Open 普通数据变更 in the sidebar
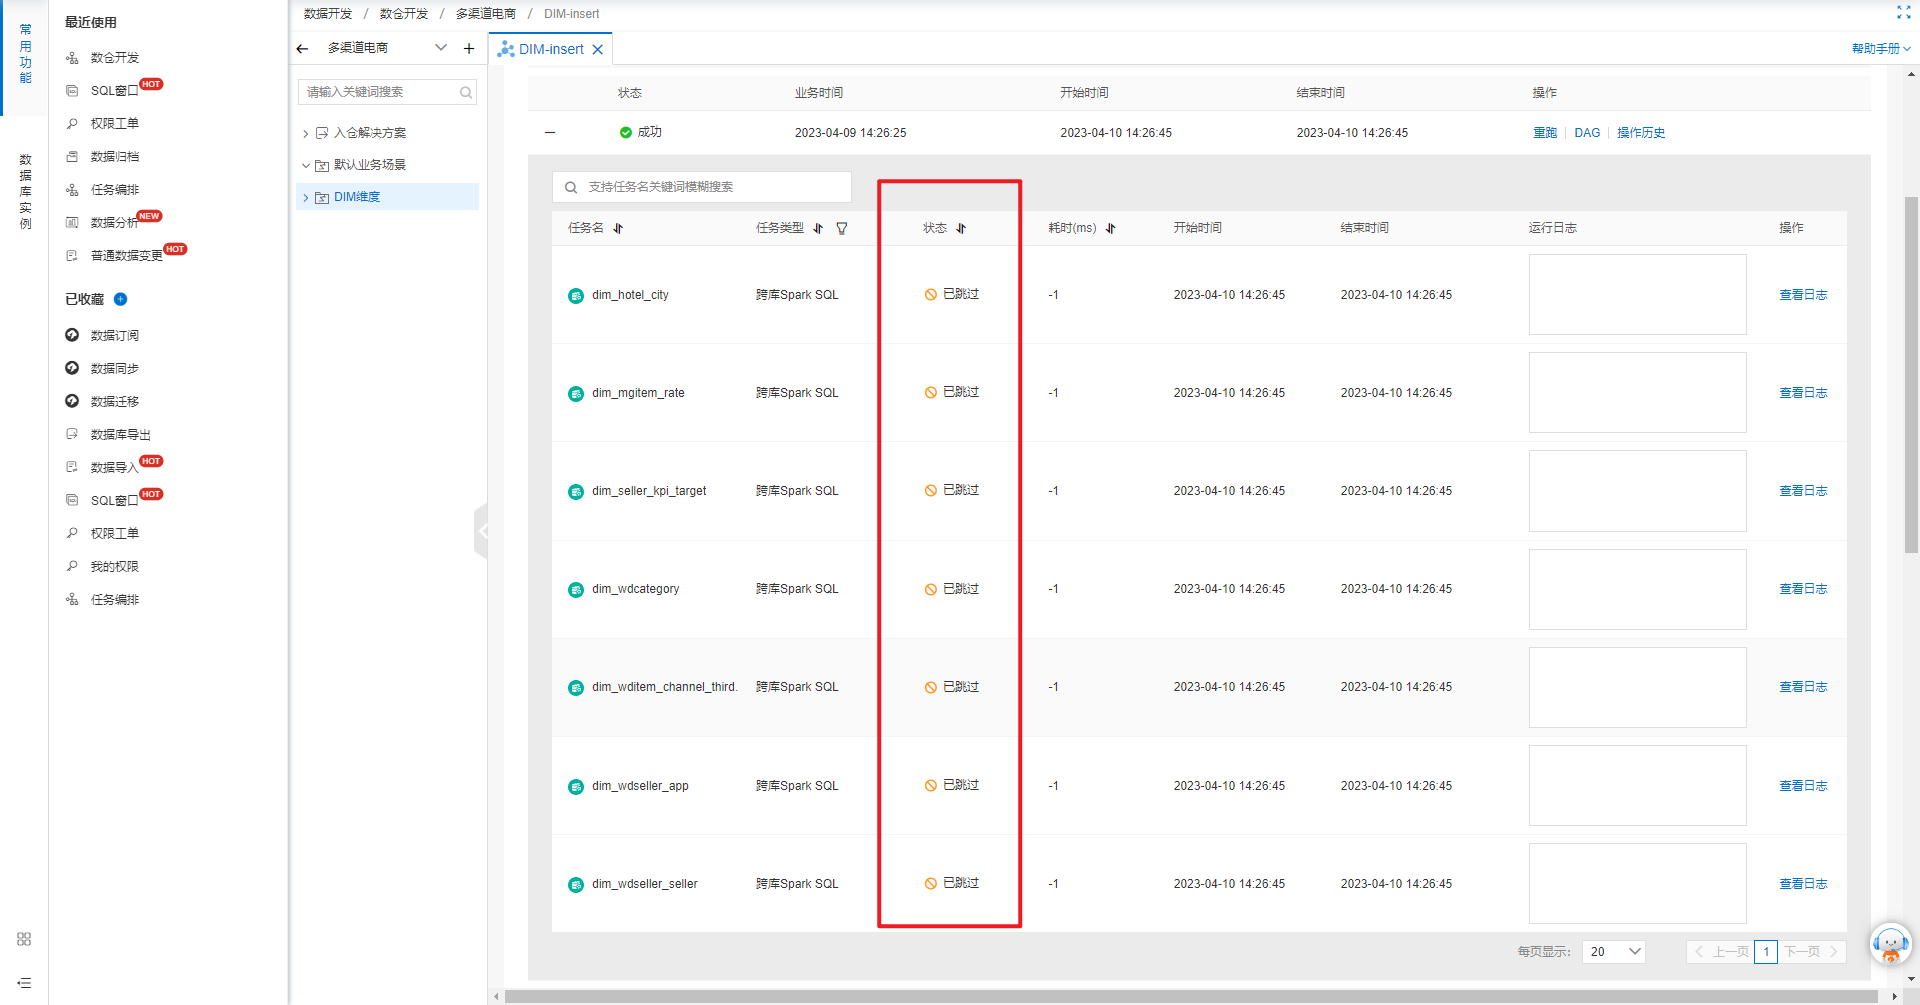This screenshot has height=1005, width=1920. click(x=126, y=256)
